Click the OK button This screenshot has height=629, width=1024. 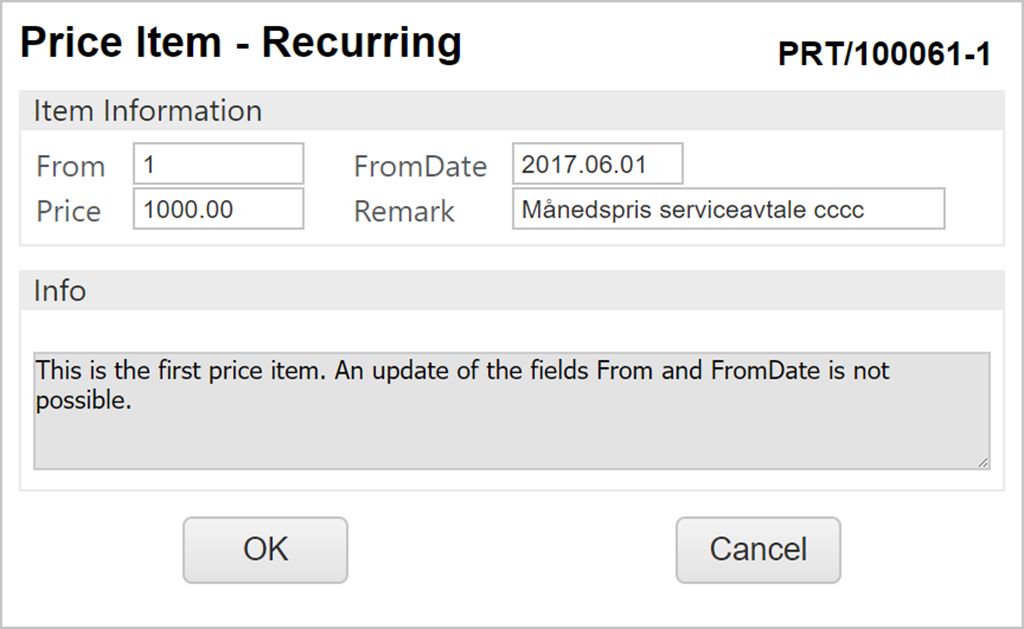coord(265,549)
